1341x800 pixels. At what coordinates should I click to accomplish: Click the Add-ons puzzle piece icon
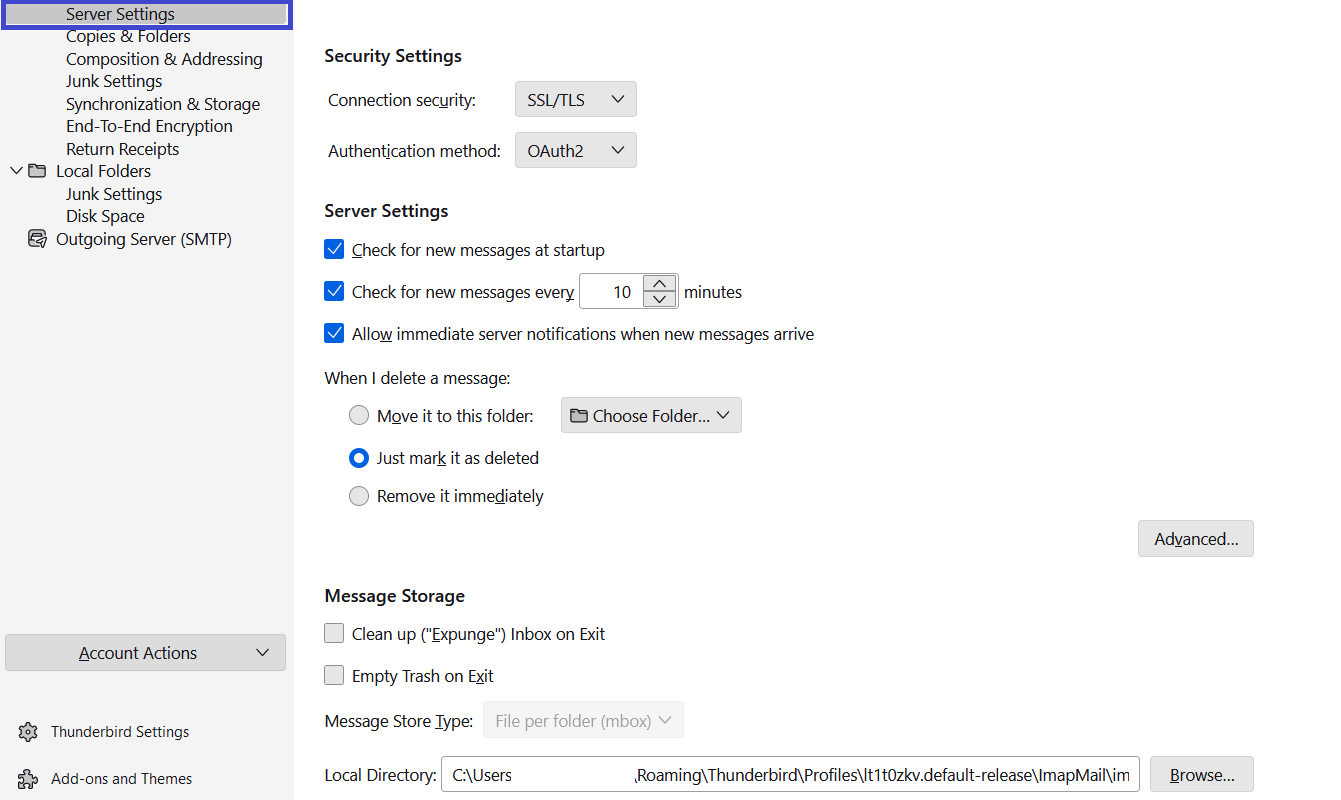point(25,778)
